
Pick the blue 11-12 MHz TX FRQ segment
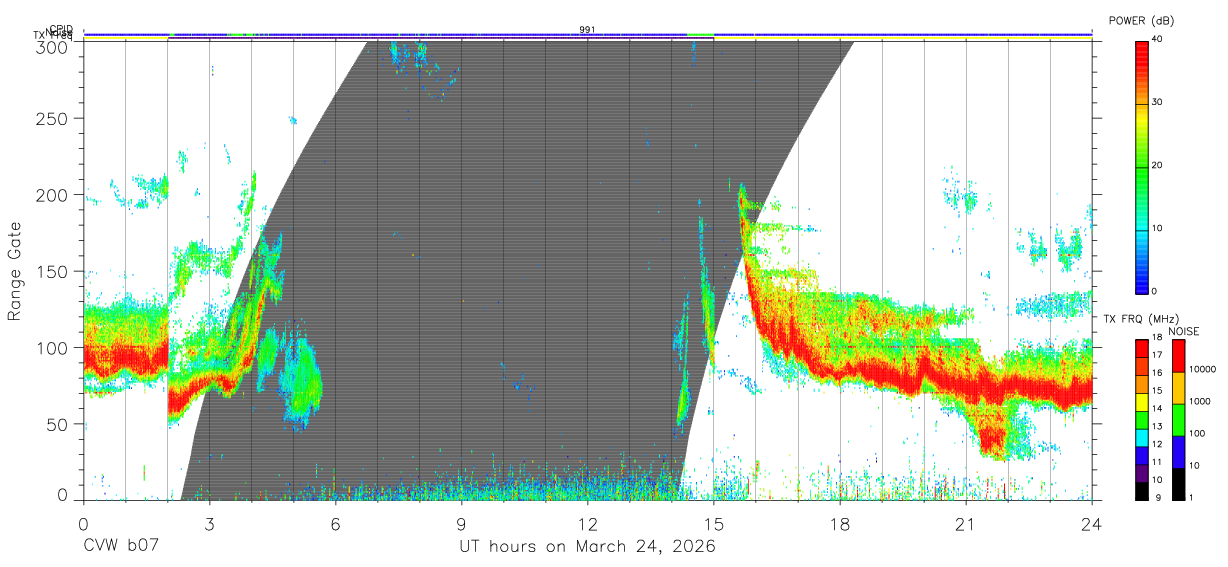1142,454
